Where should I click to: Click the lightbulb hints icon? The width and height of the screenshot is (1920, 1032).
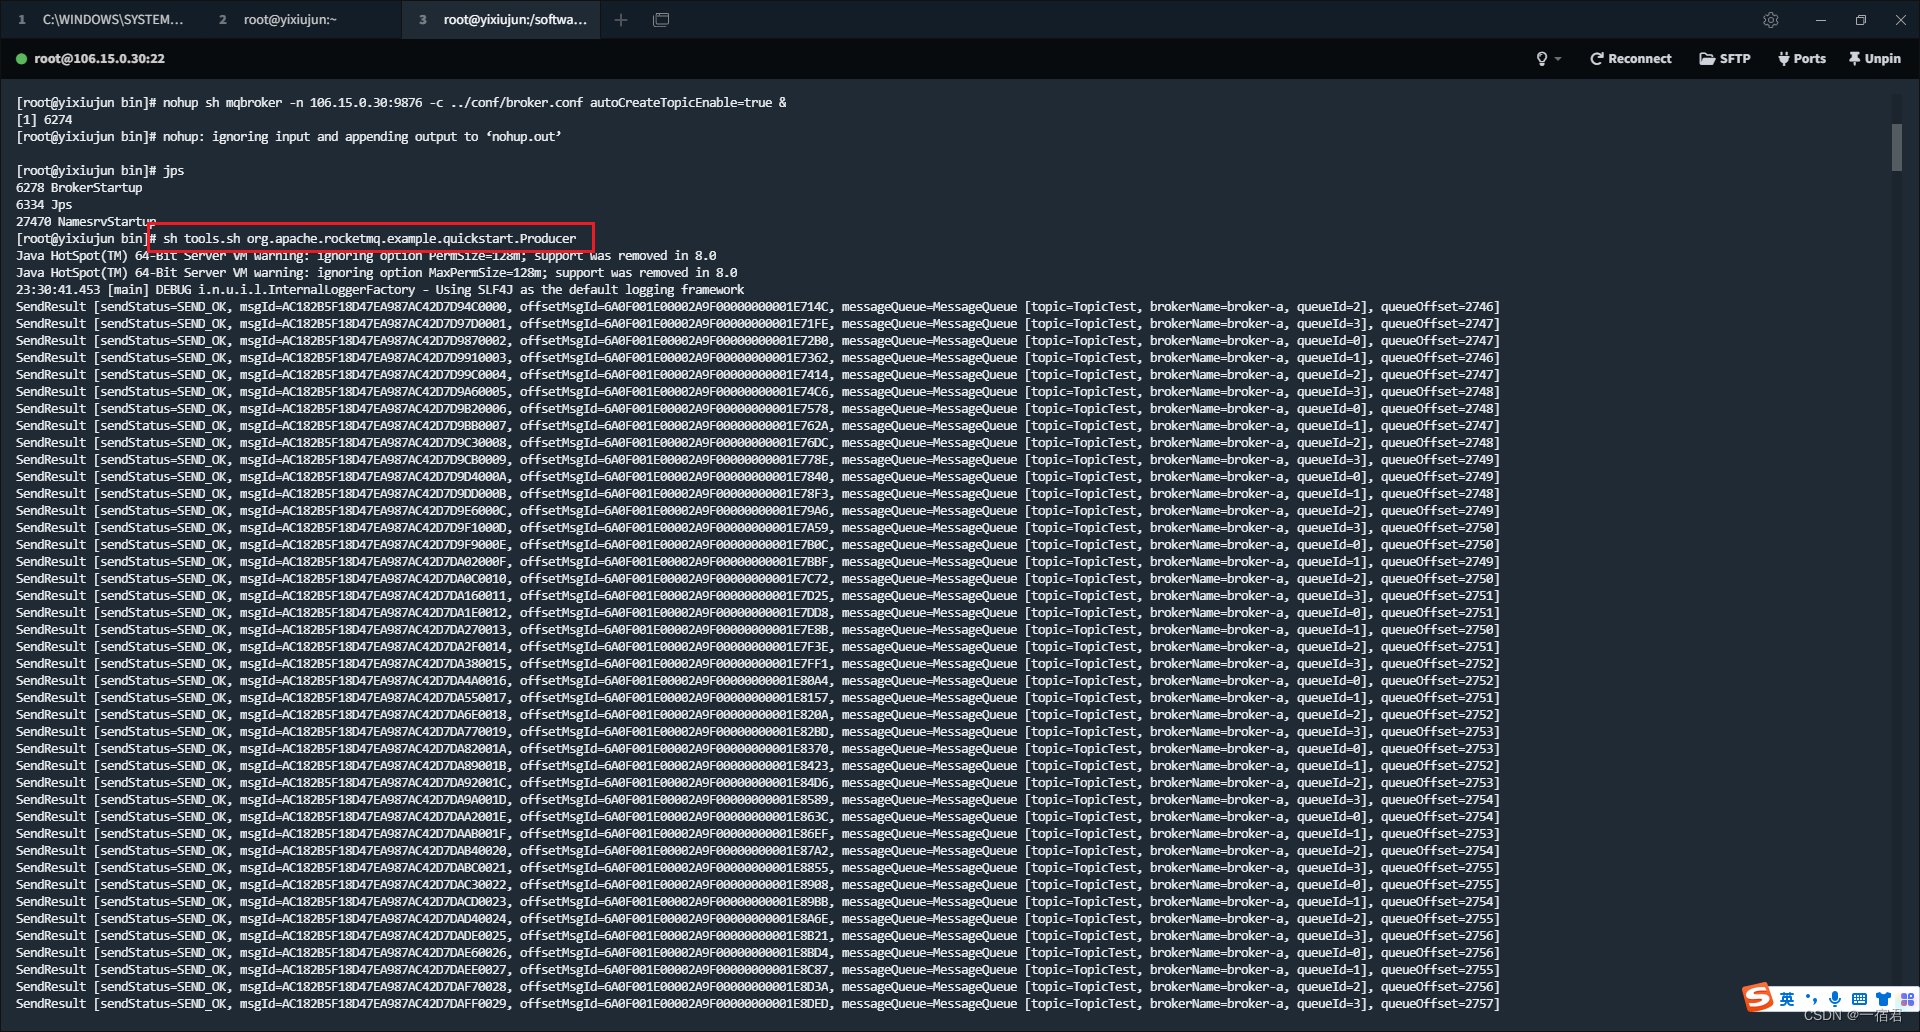tap(1542, 59)
